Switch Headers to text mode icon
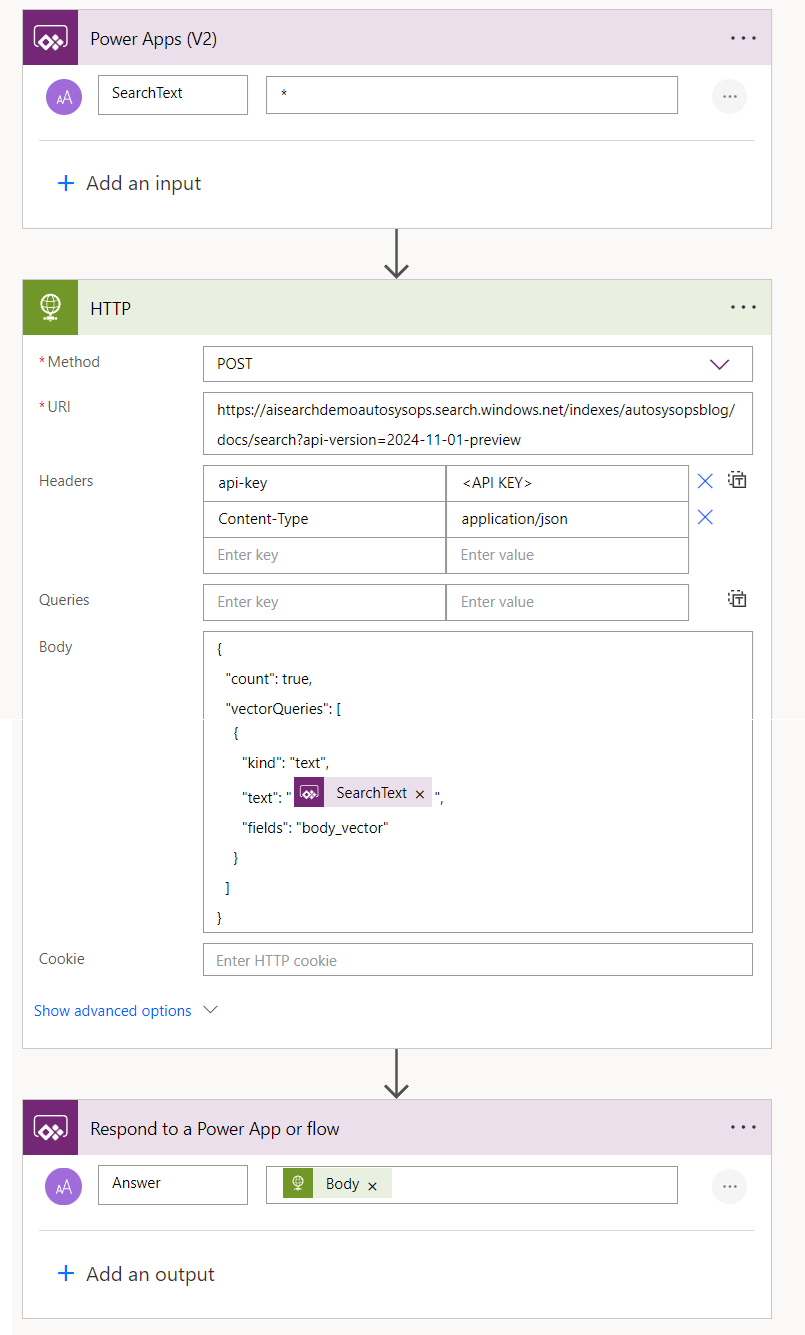This screenshot has height=1335, width=805. click(738, 480)
